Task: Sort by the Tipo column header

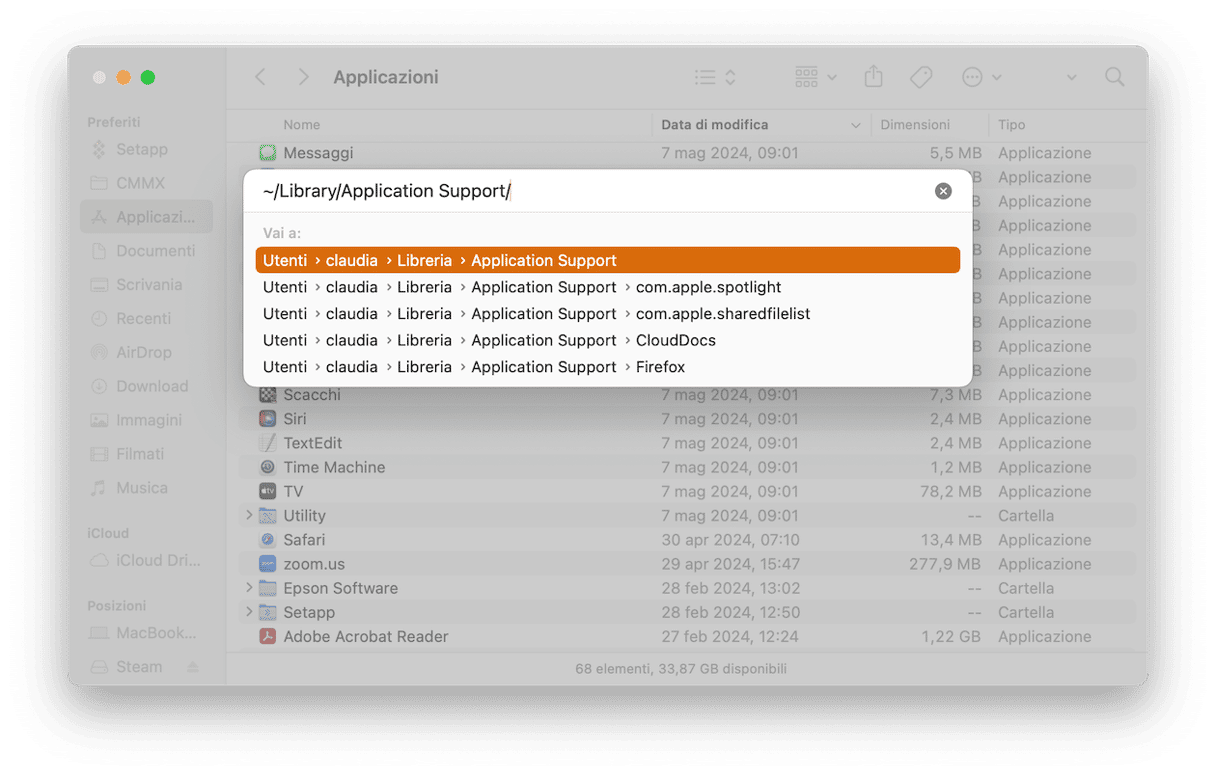Action: point(1011,125)
